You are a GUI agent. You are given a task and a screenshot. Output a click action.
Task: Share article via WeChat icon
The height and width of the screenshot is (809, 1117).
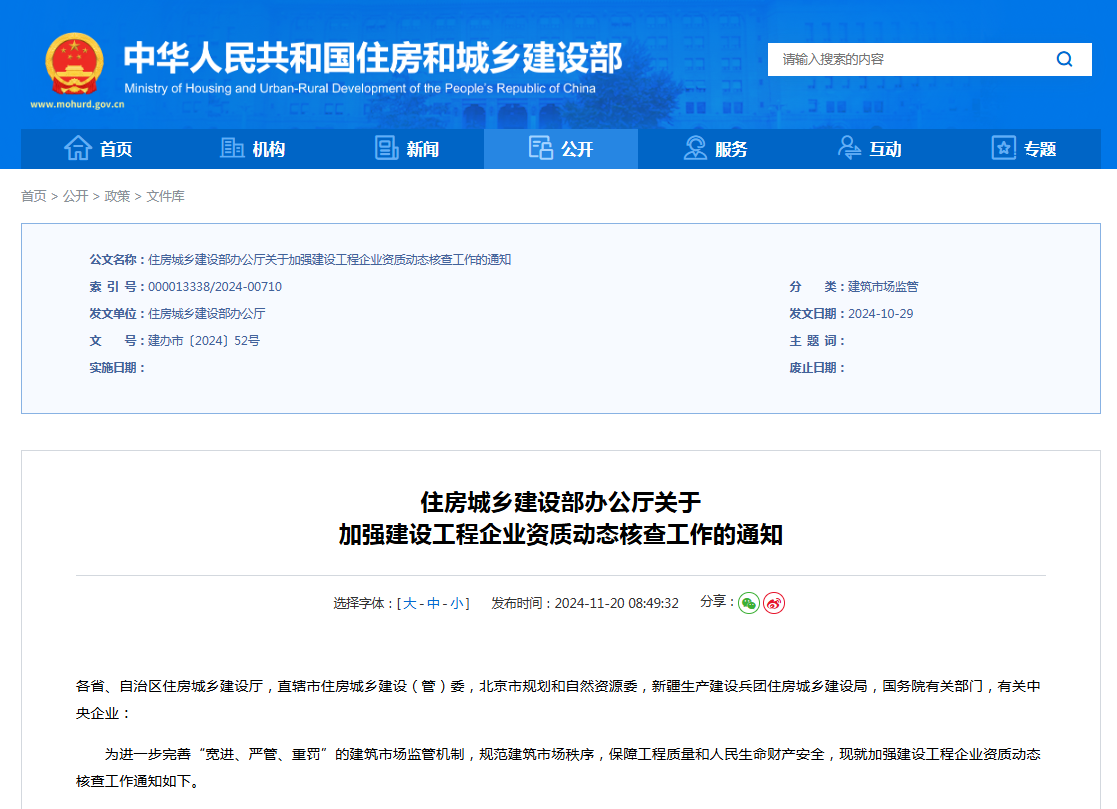[749, 603]
